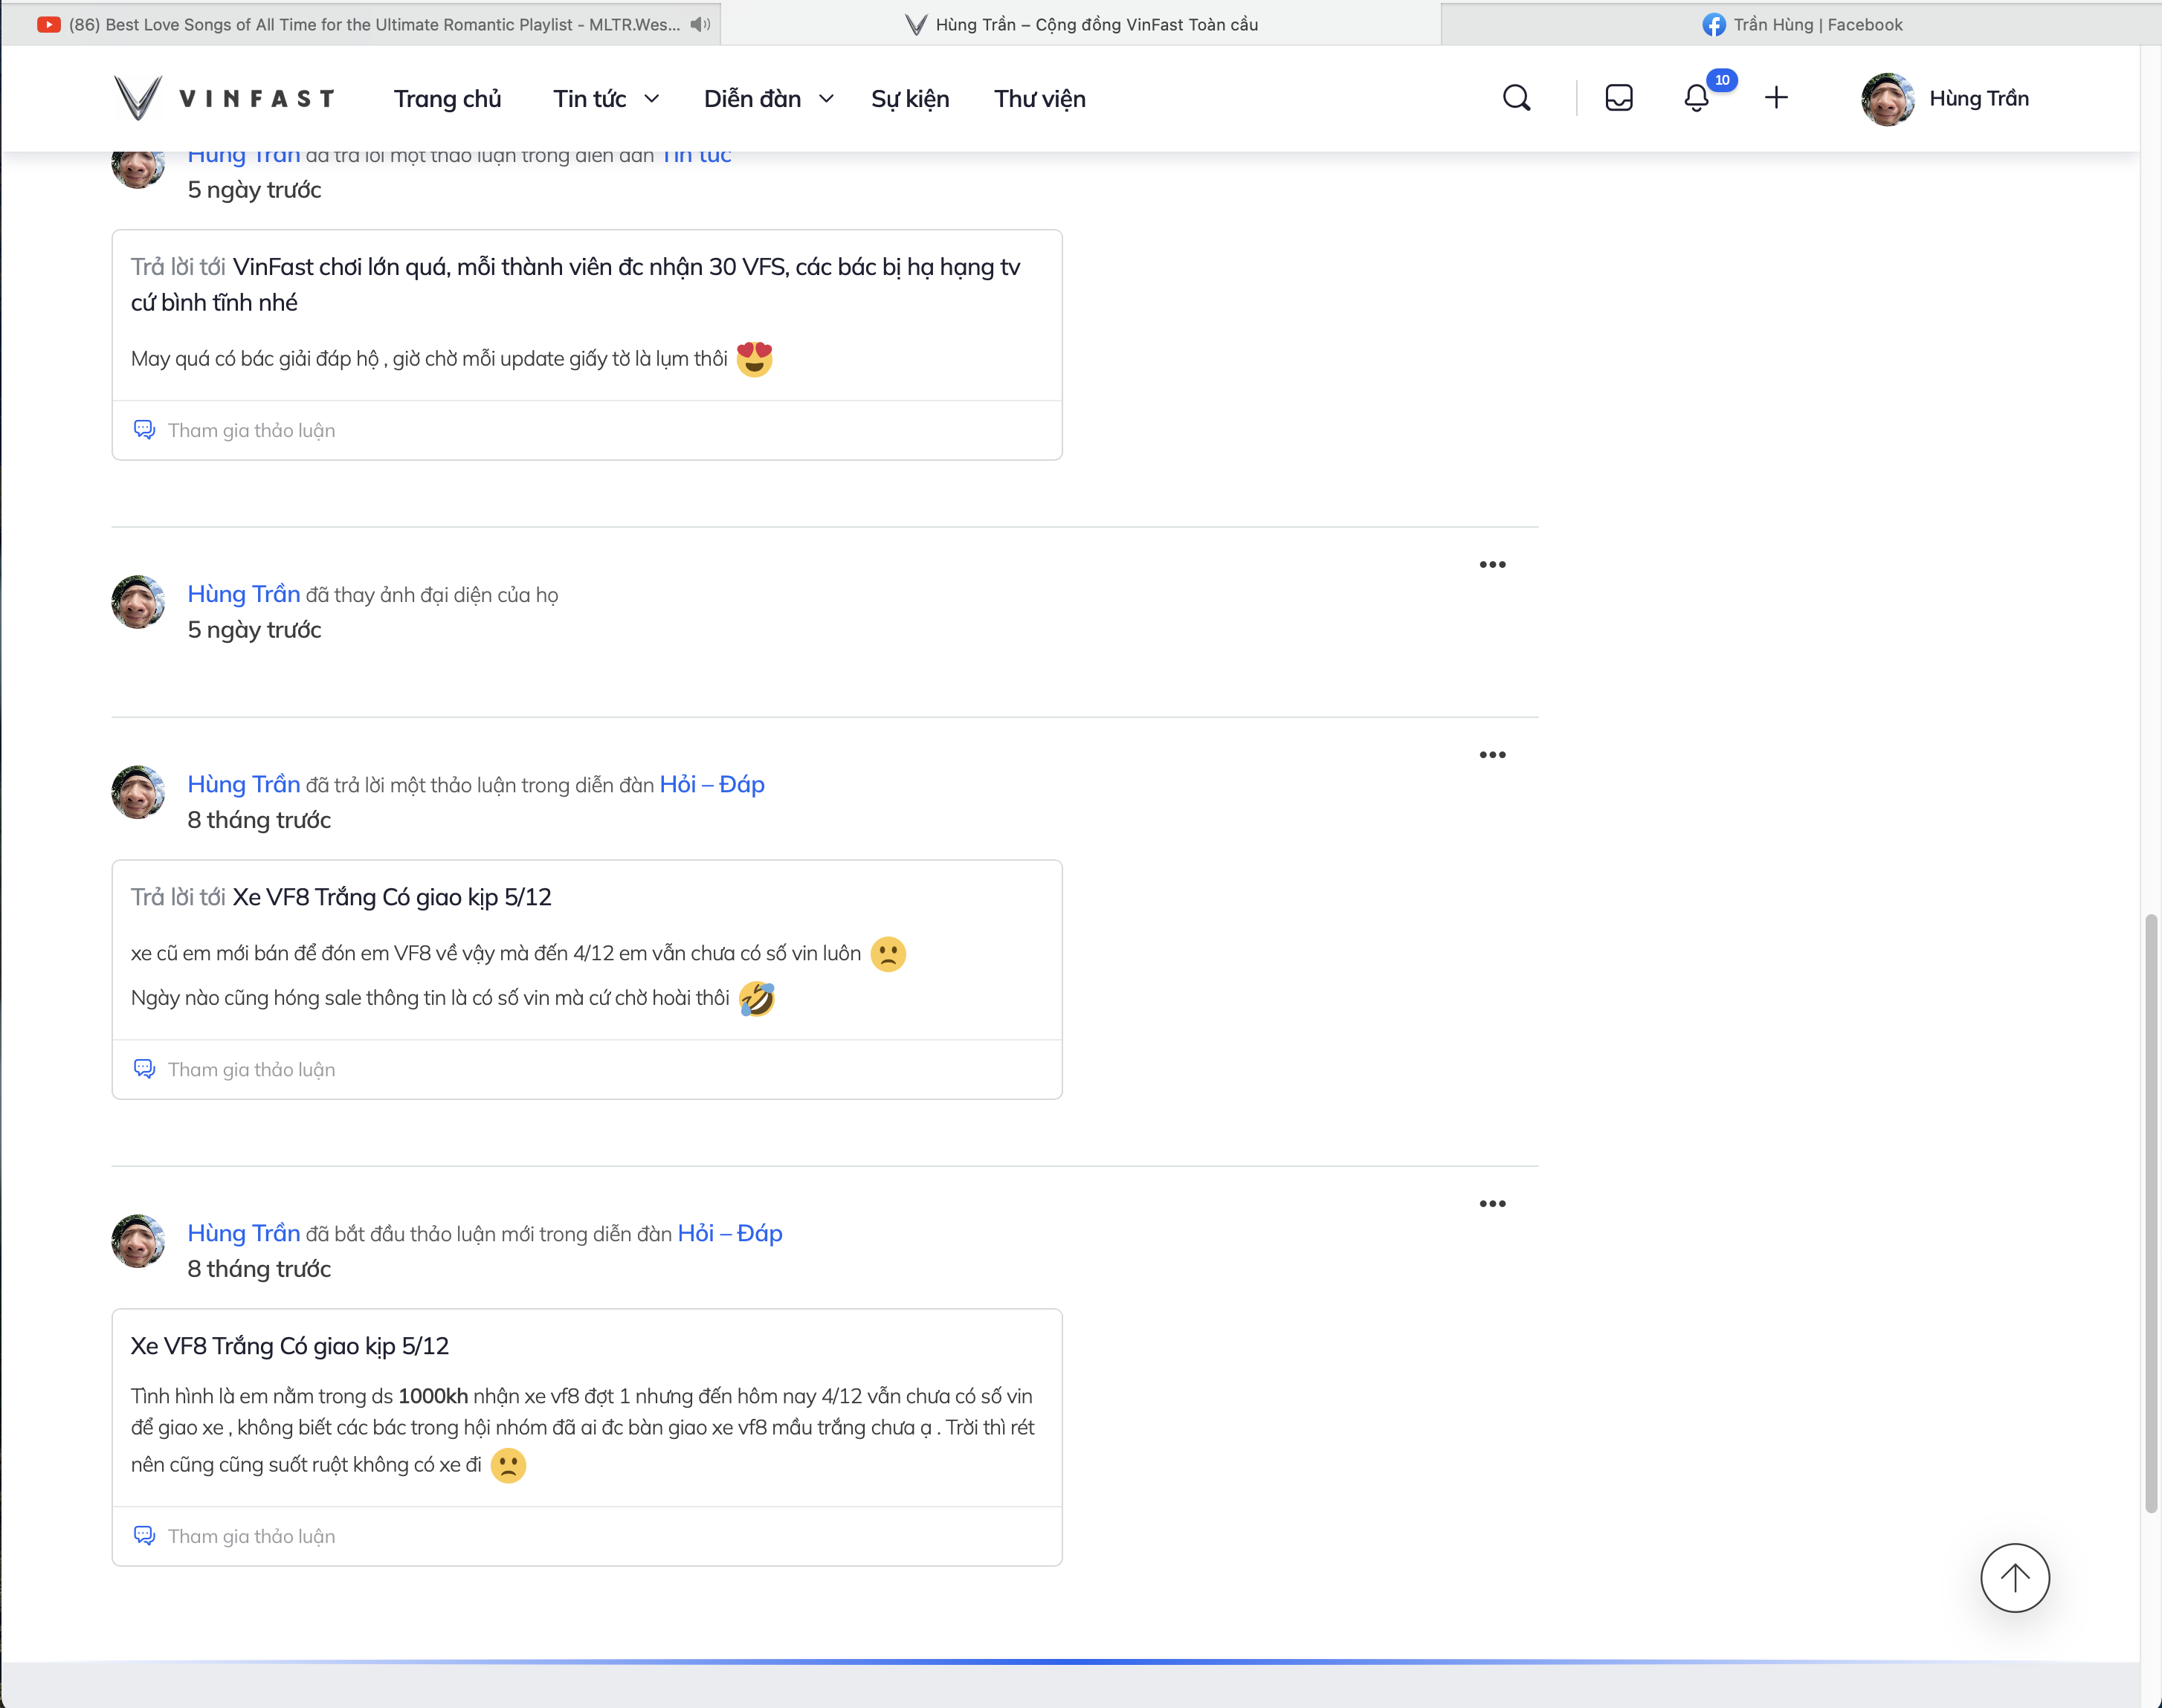Click the muted audio icon on YouTube tab

(700, 24)
